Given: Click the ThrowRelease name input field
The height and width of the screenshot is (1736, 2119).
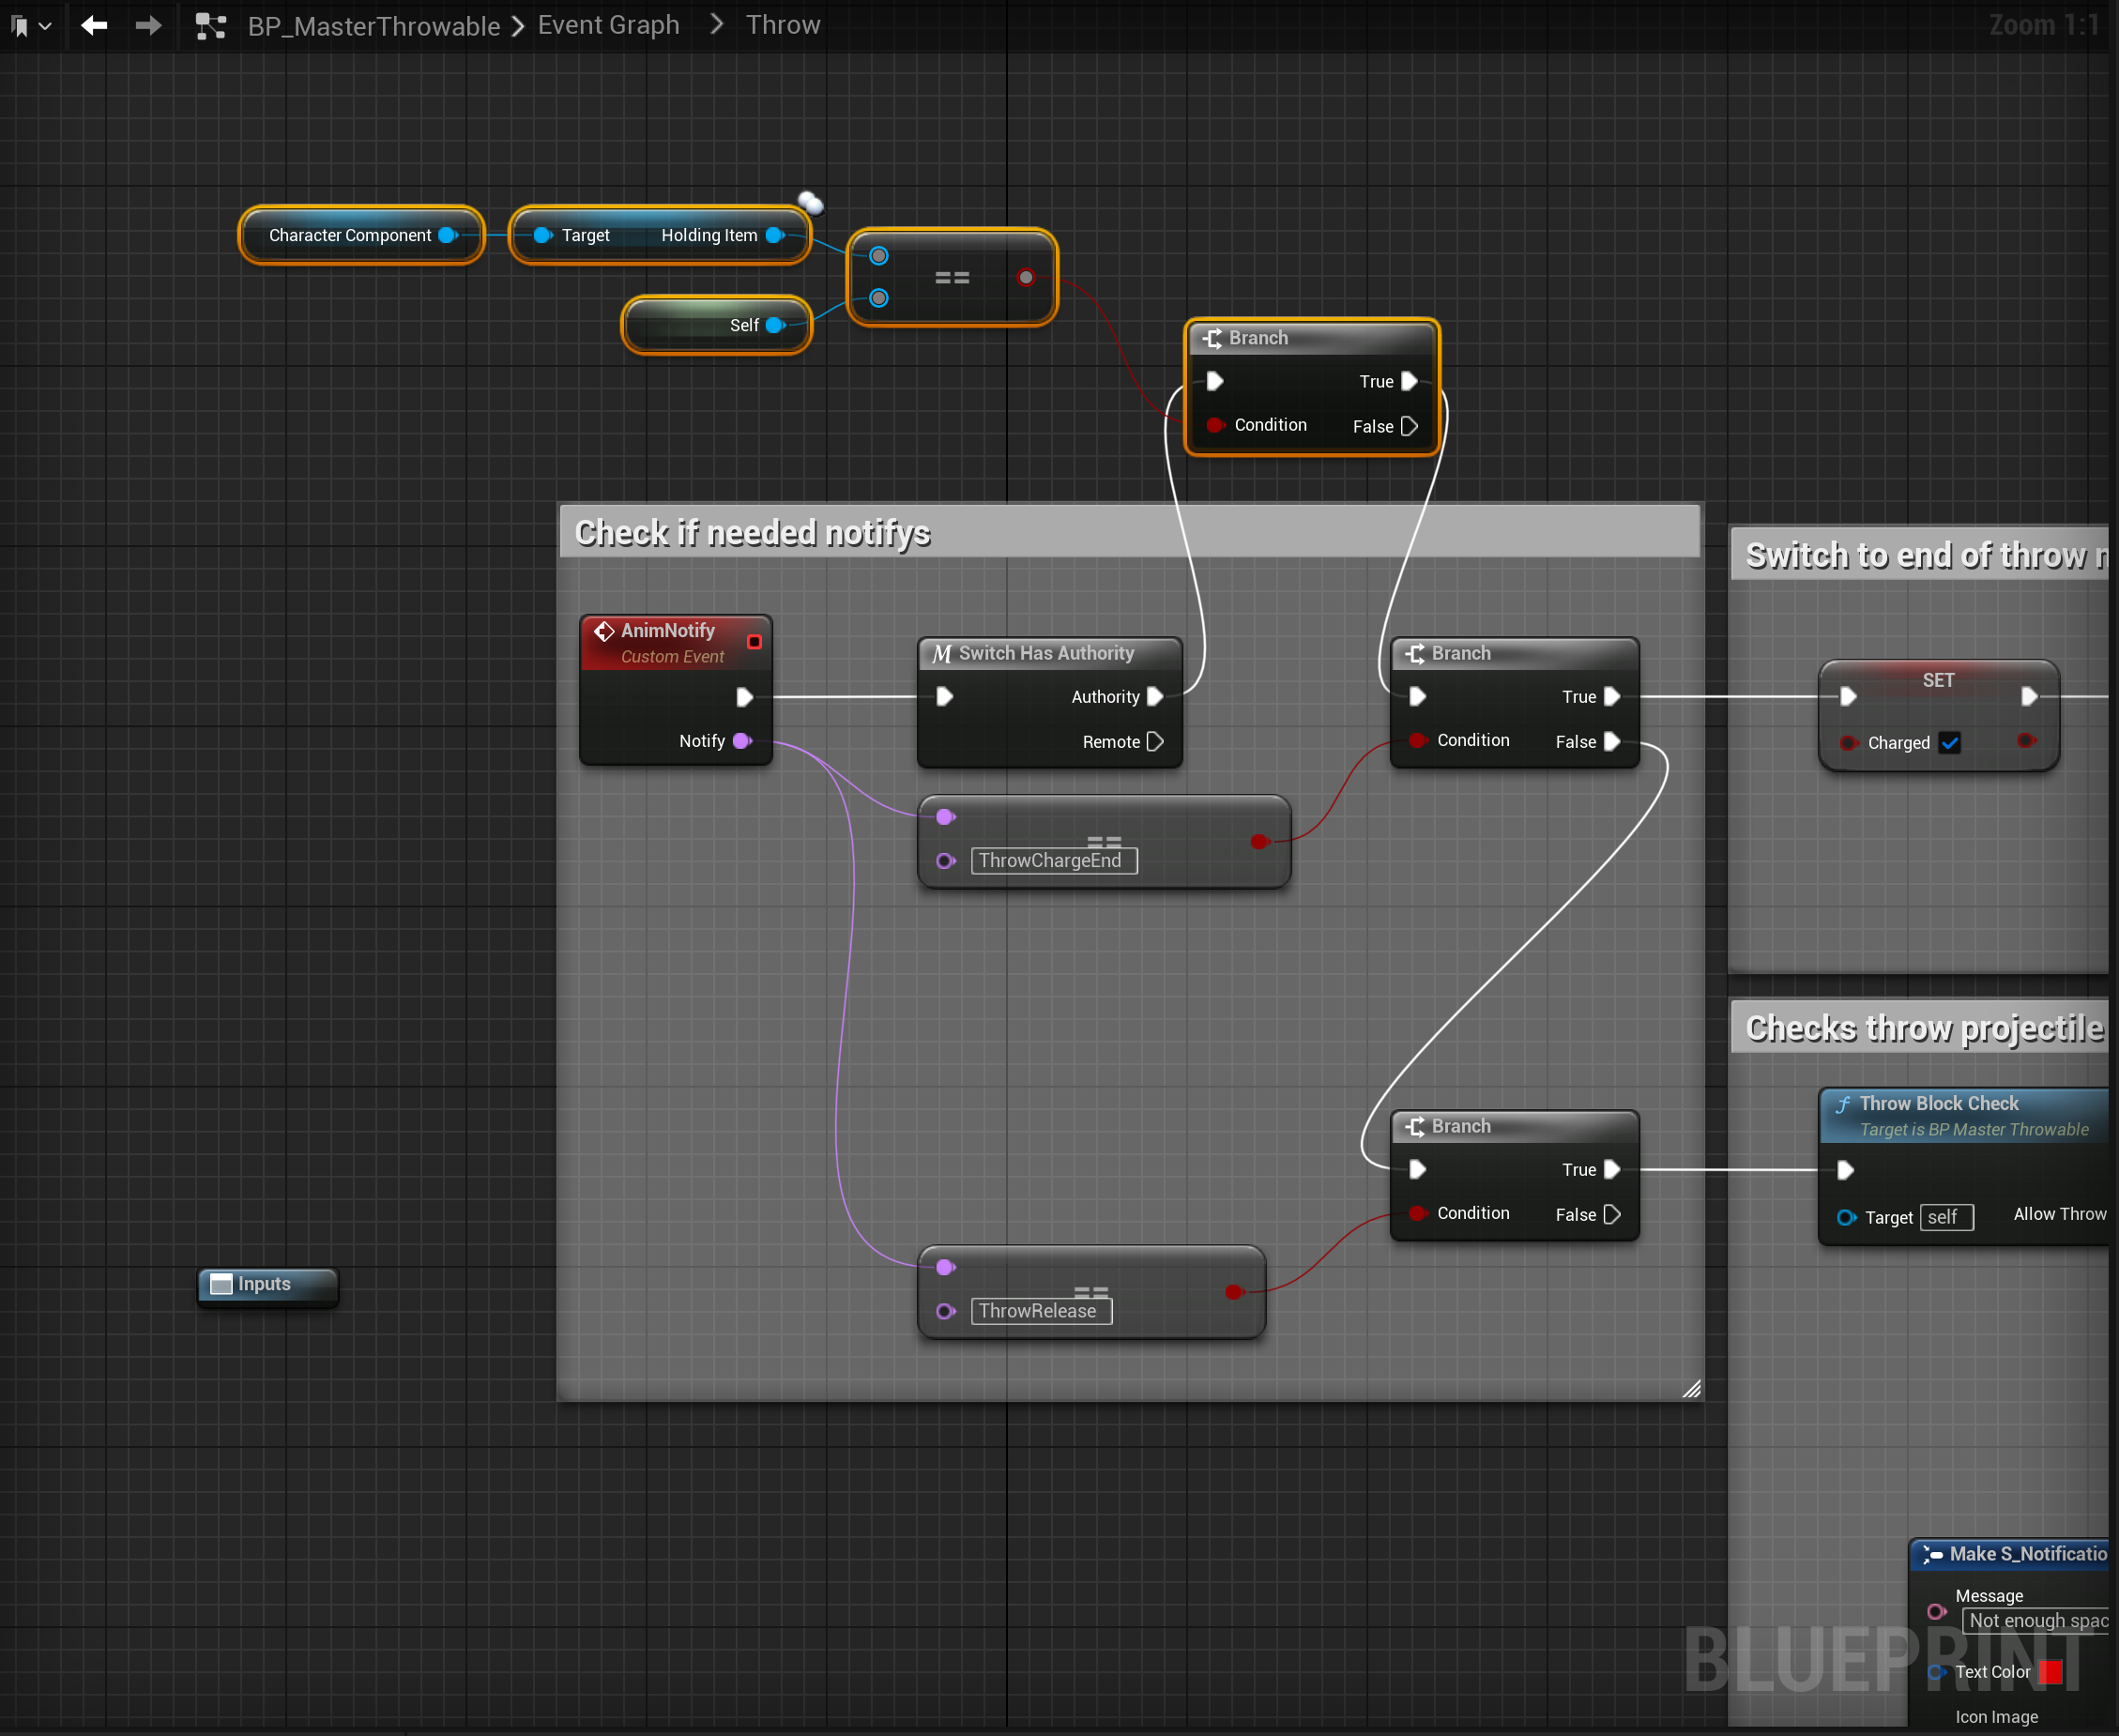Looking at the screenshot, I should click(1040, 1311).
